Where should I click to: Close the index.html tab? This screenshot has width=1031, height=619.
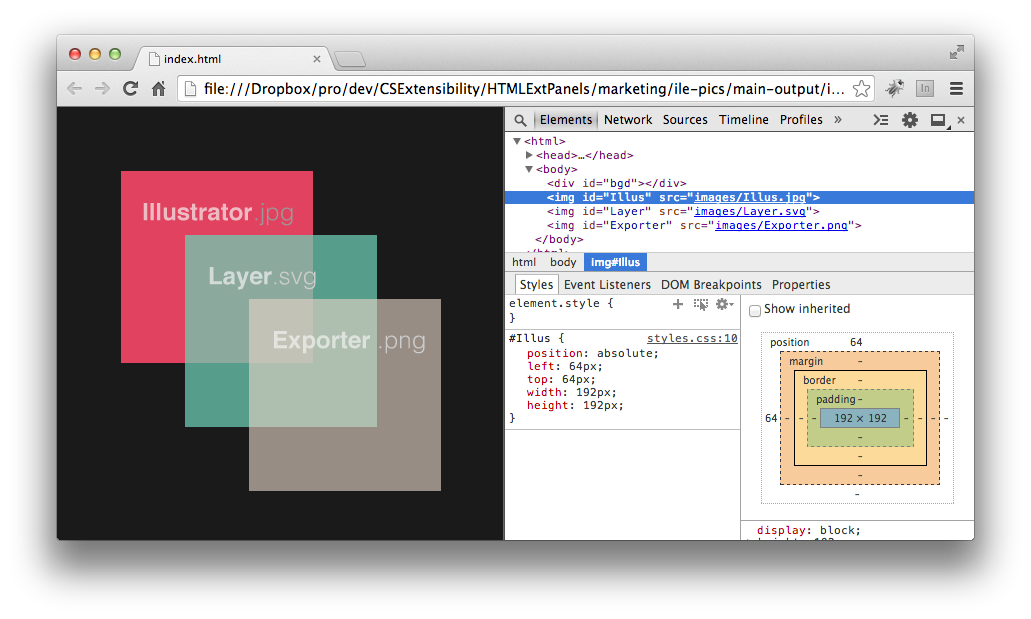(317, 59)
